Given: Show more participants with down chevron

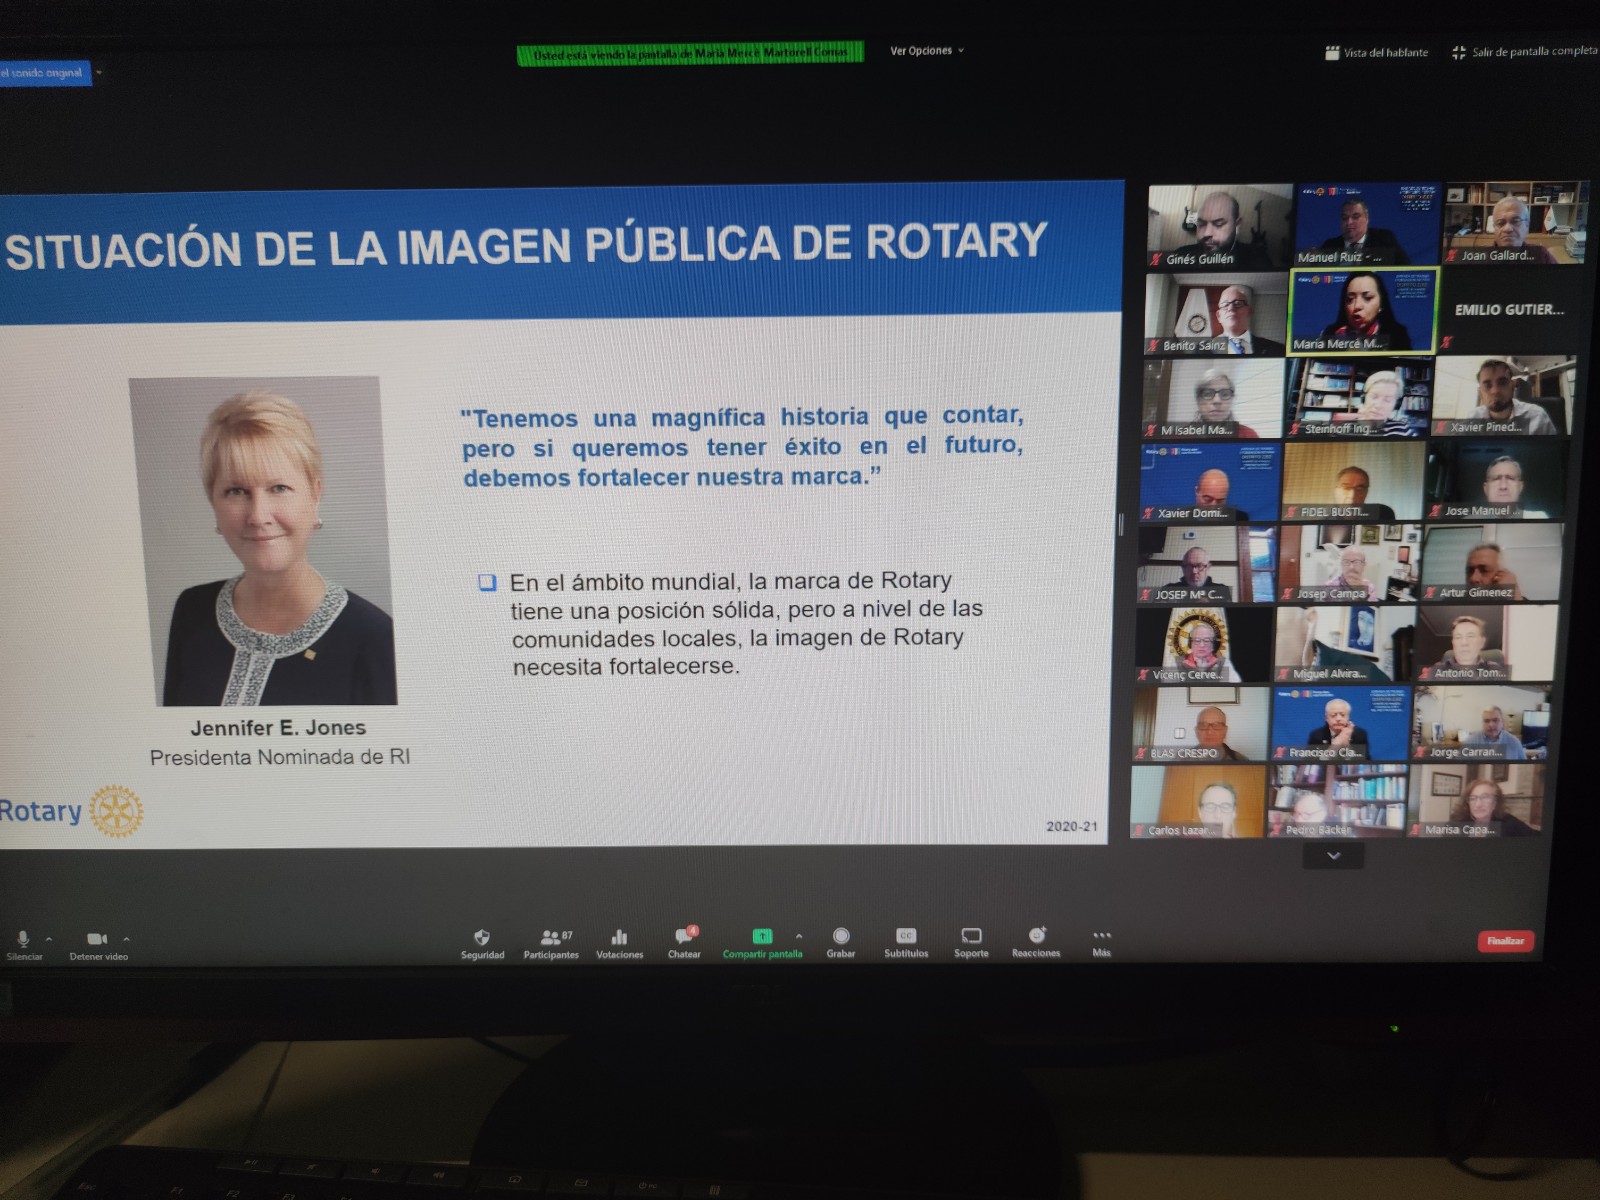Looking at the screenshot, I should pyautogui.click(x=1333, y=856).
